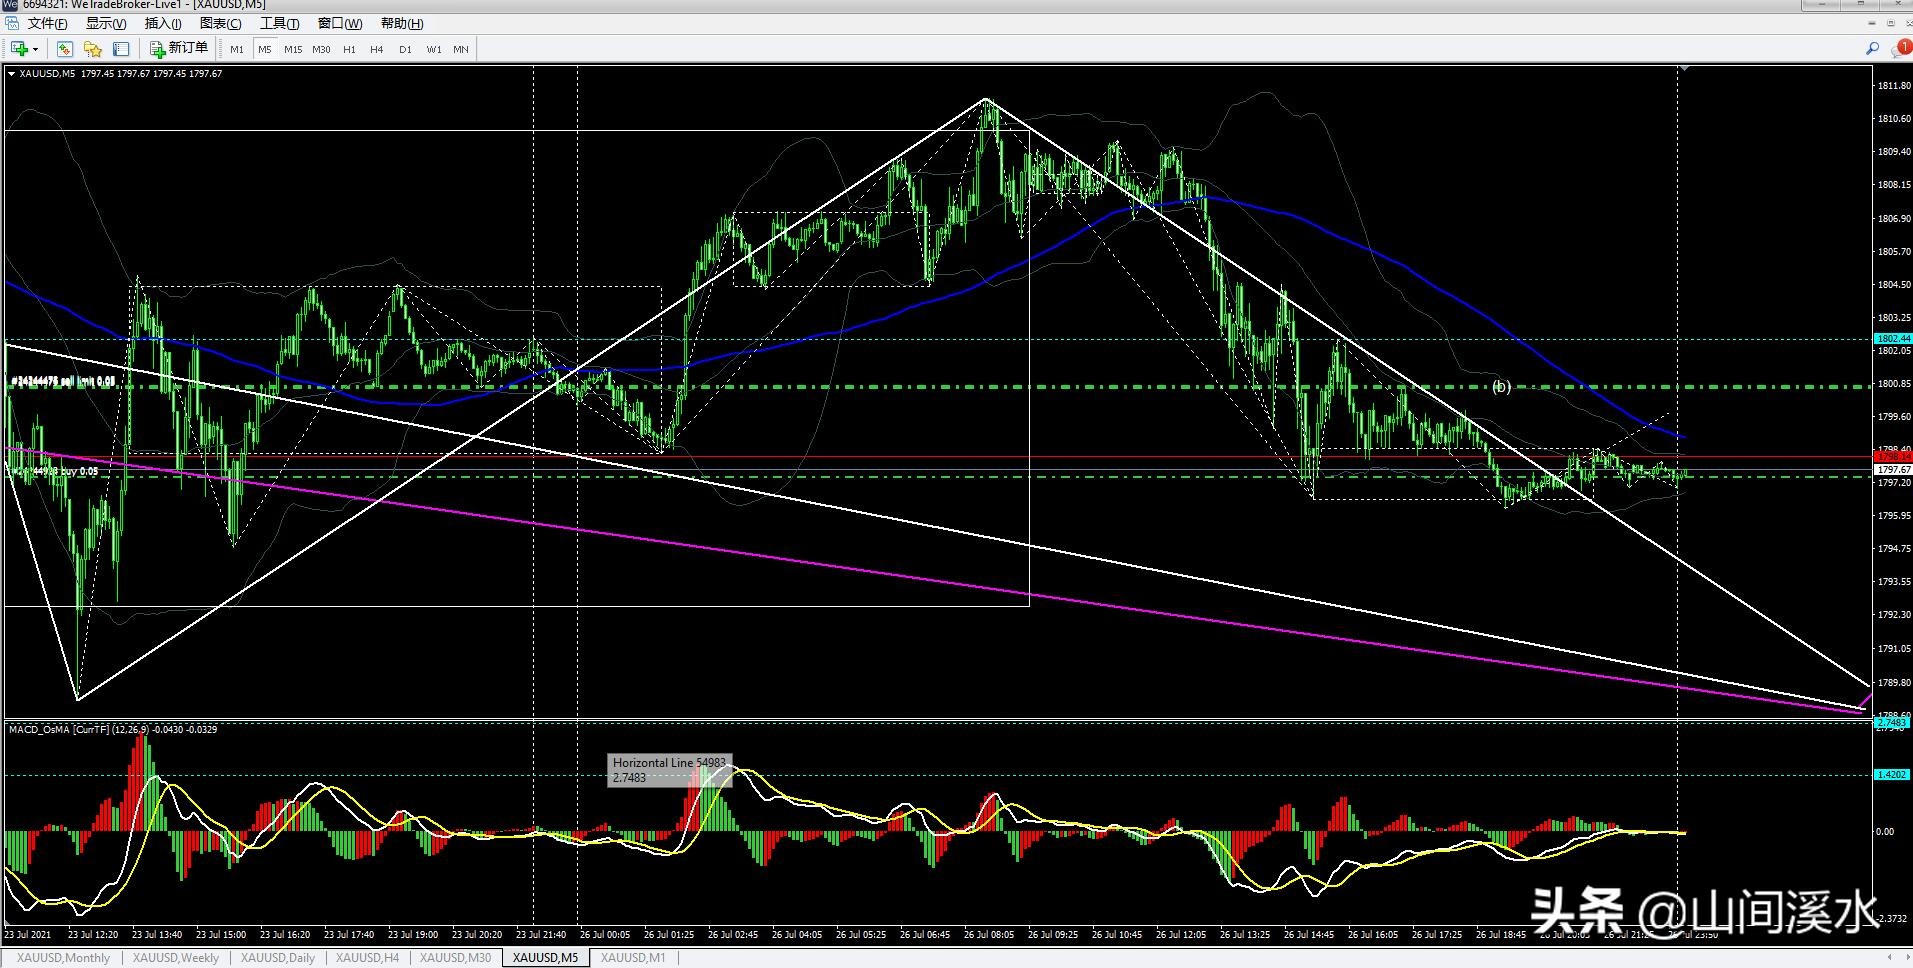This screenshot has width=1913, height=968.
Task: Click the Horizontal Line 54983 tooltip
Action: point(670,770)
